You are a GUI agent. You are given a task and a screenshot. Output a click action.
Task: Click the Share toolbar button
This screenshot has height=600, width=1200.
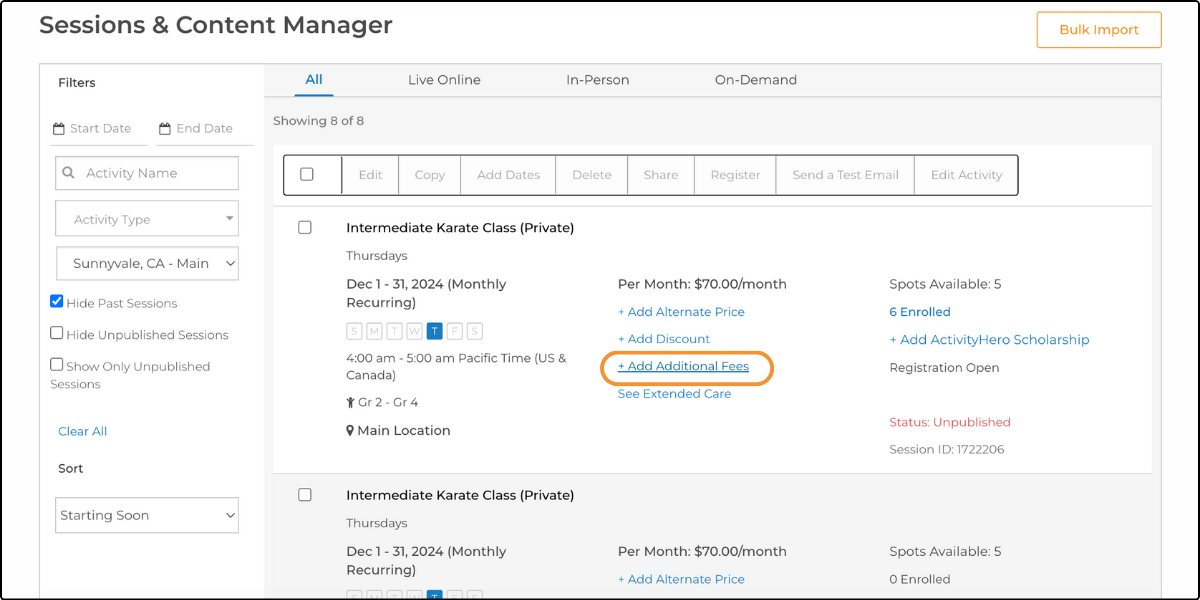[661, 175]
